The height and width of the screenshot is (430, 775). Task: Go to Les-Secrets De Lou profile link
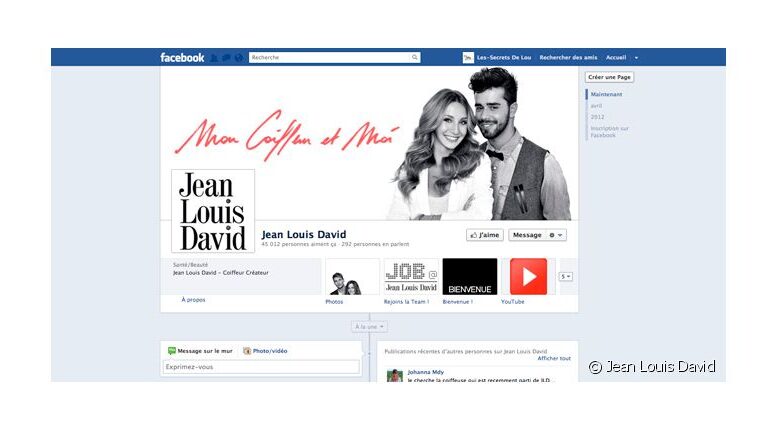click(504, 58)
